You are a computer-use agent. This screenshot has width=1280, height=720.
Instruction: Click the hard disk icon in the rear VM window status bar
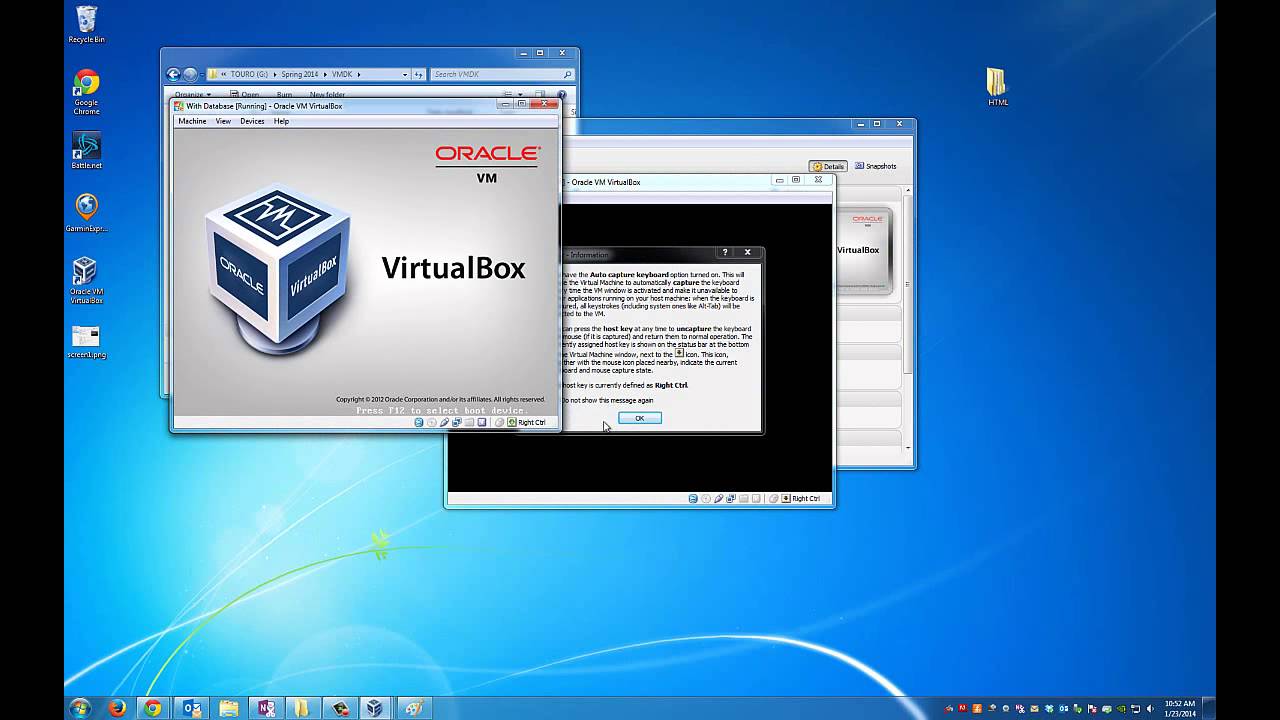(x=693, y=498)
